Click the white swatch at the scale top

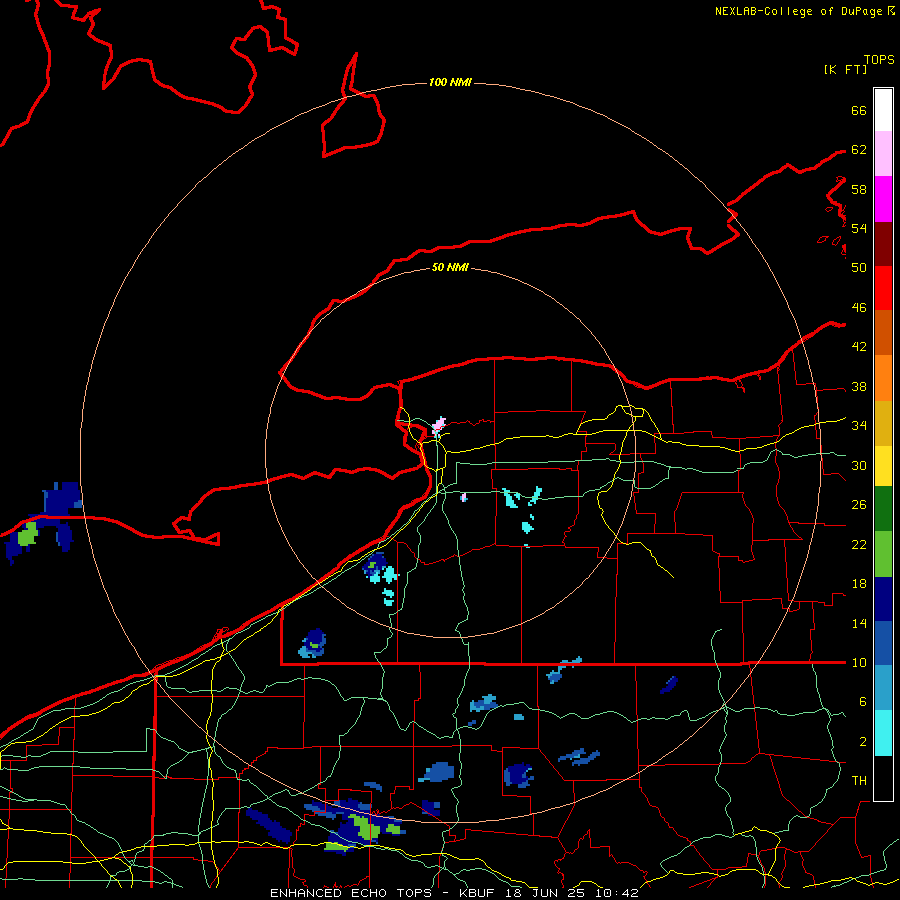tap(883, 110)
